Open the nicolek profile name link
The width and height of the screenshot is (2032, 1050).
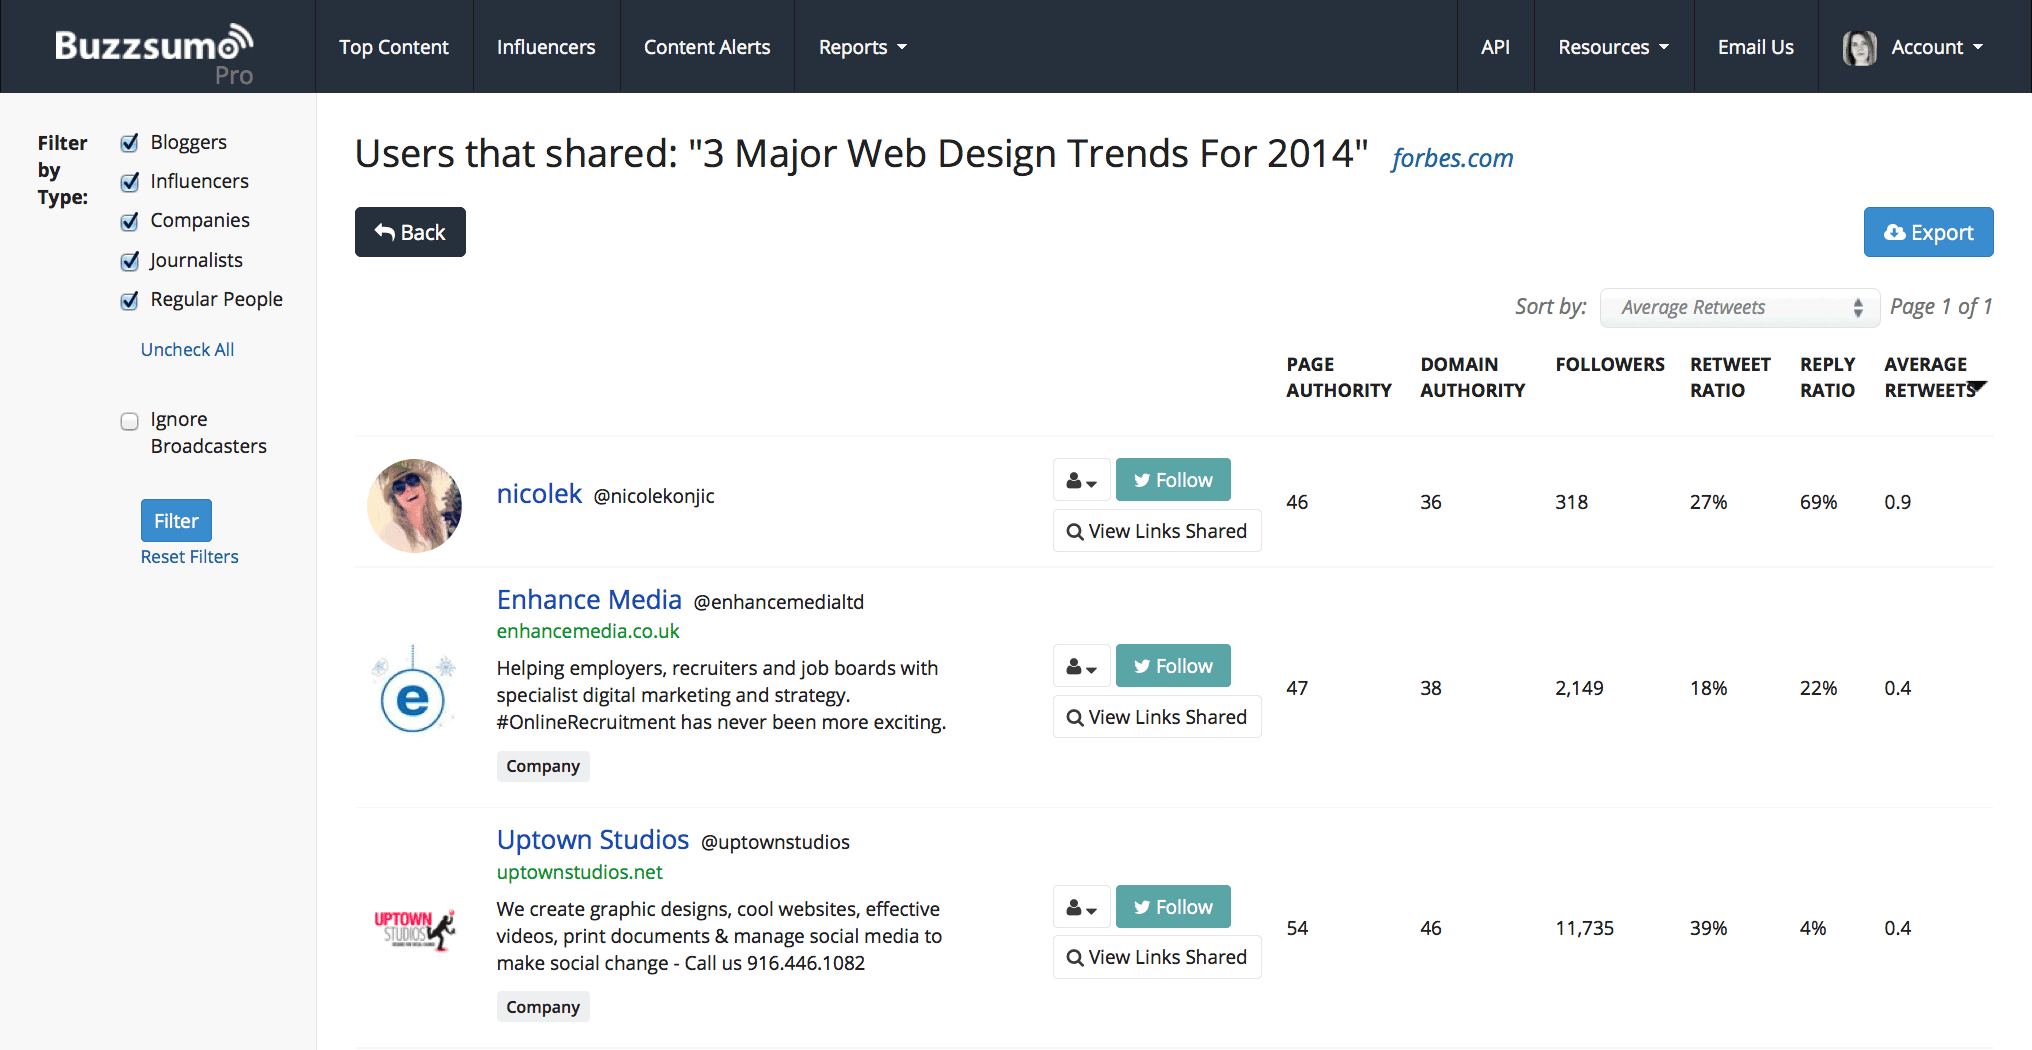pyautogui.click(x=539, y=494)
